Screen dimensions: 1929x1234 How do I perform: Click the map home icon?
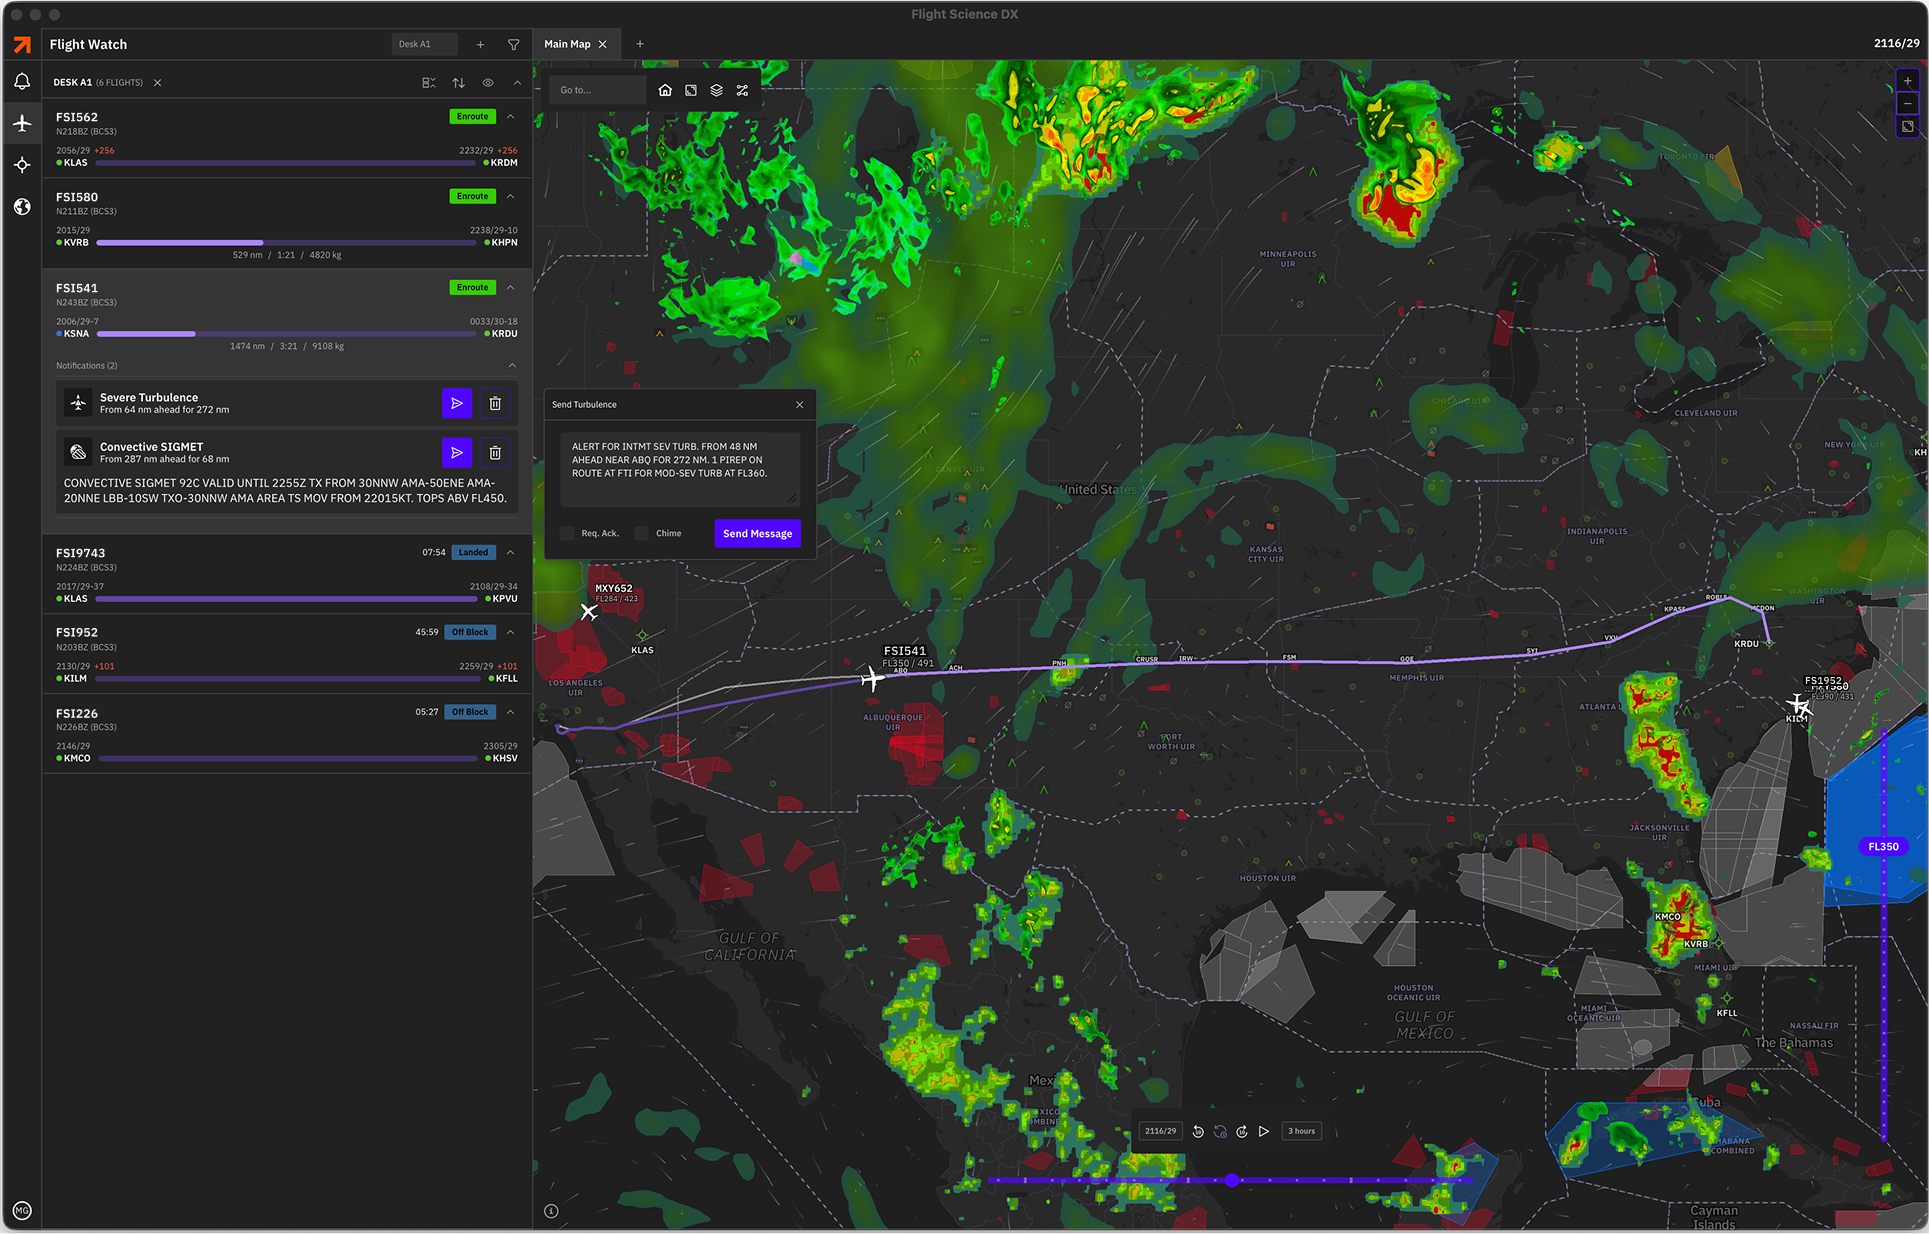point(665,90)
